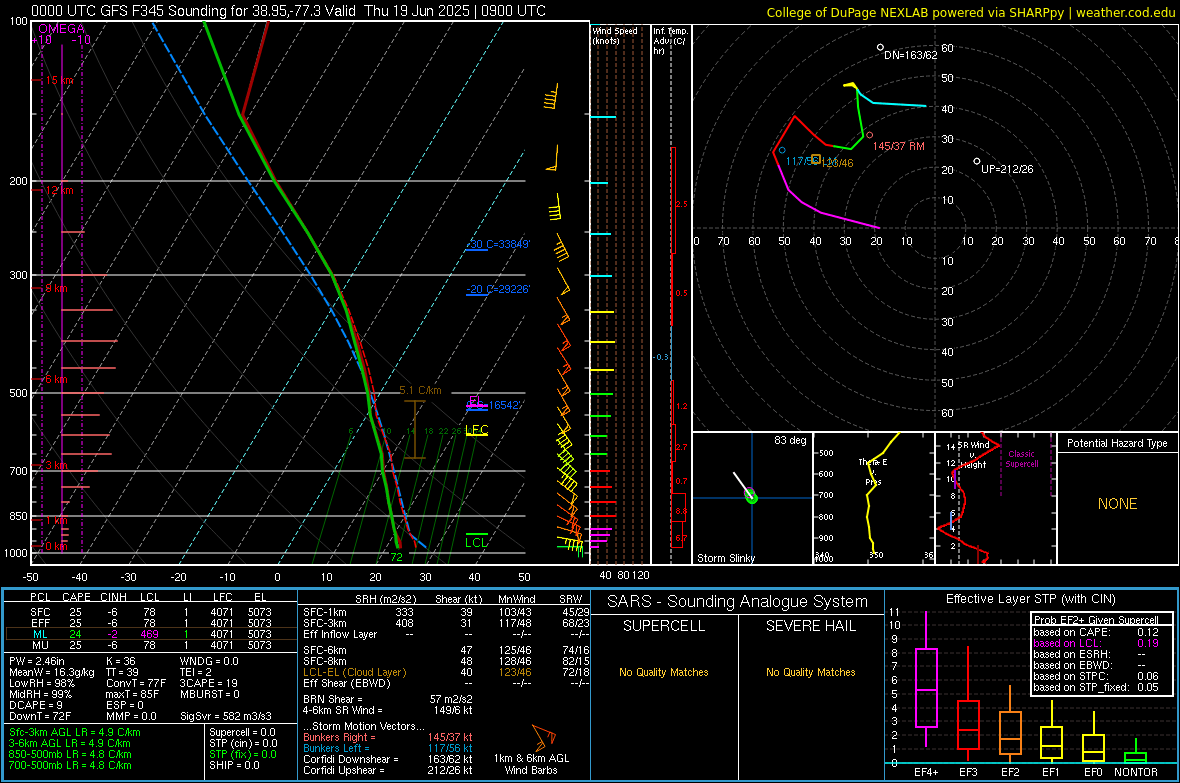1180x783 pixels.
Task: Click the 6 km height marker
Action: (56, 379)
